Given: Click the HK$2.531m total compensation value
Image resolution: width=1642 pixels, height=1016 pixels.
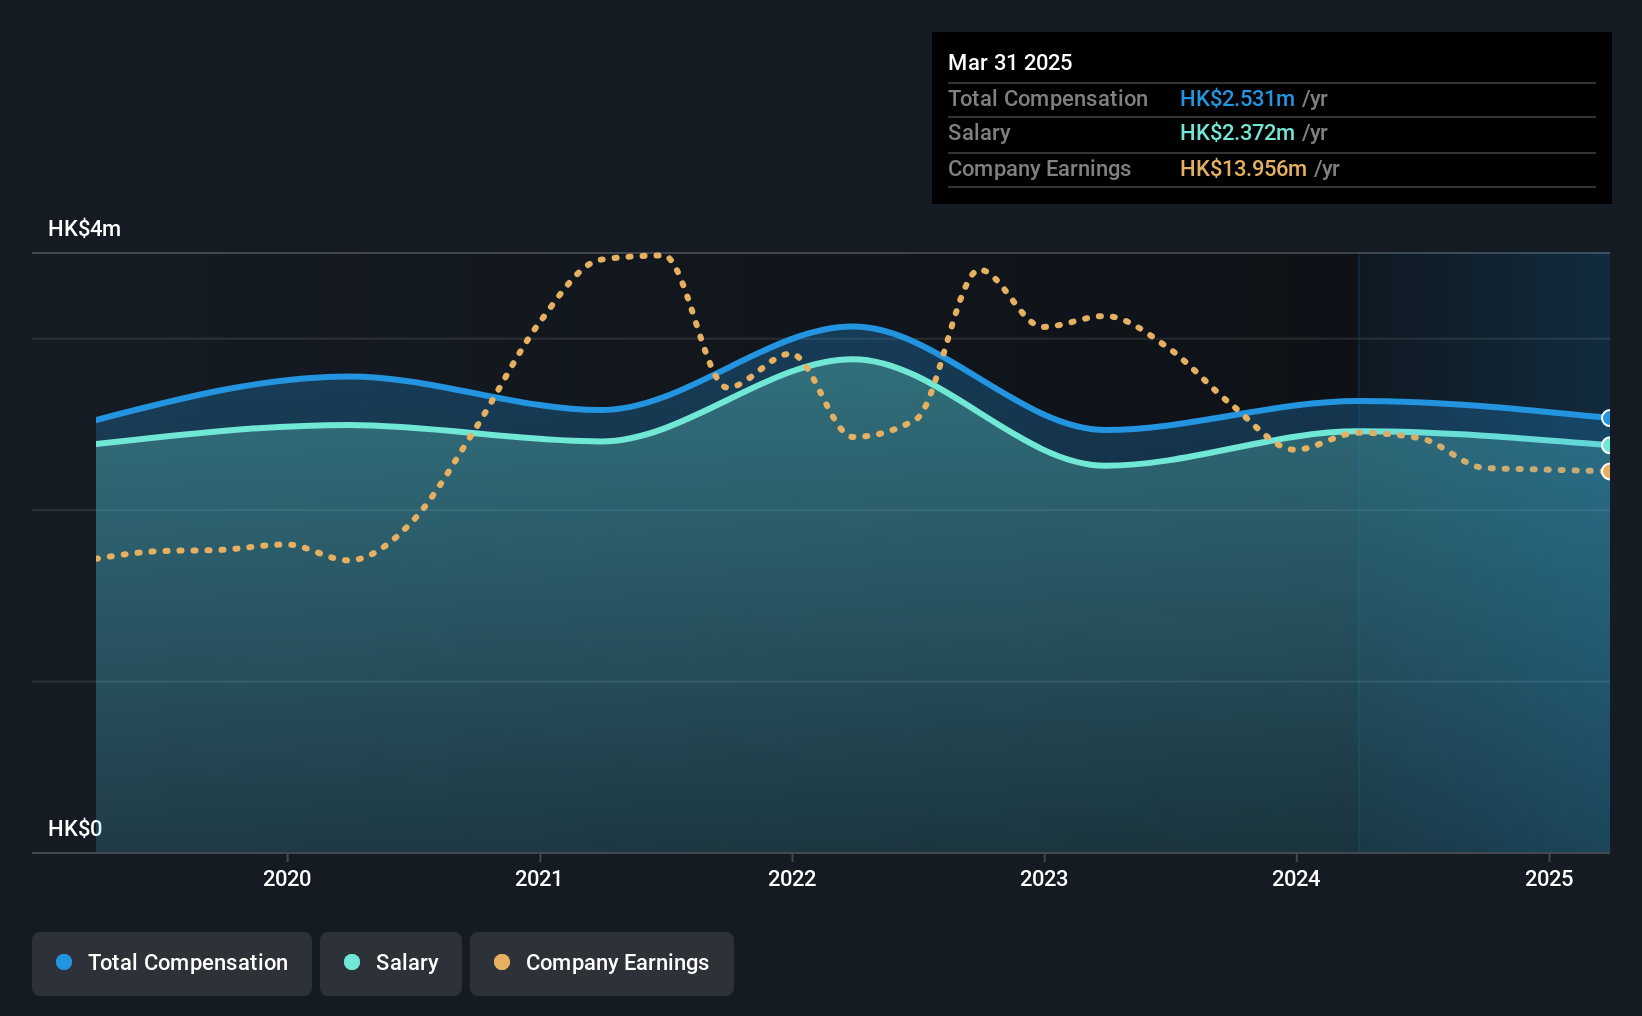Looking at the screenshot, I should pos(1237,98).
